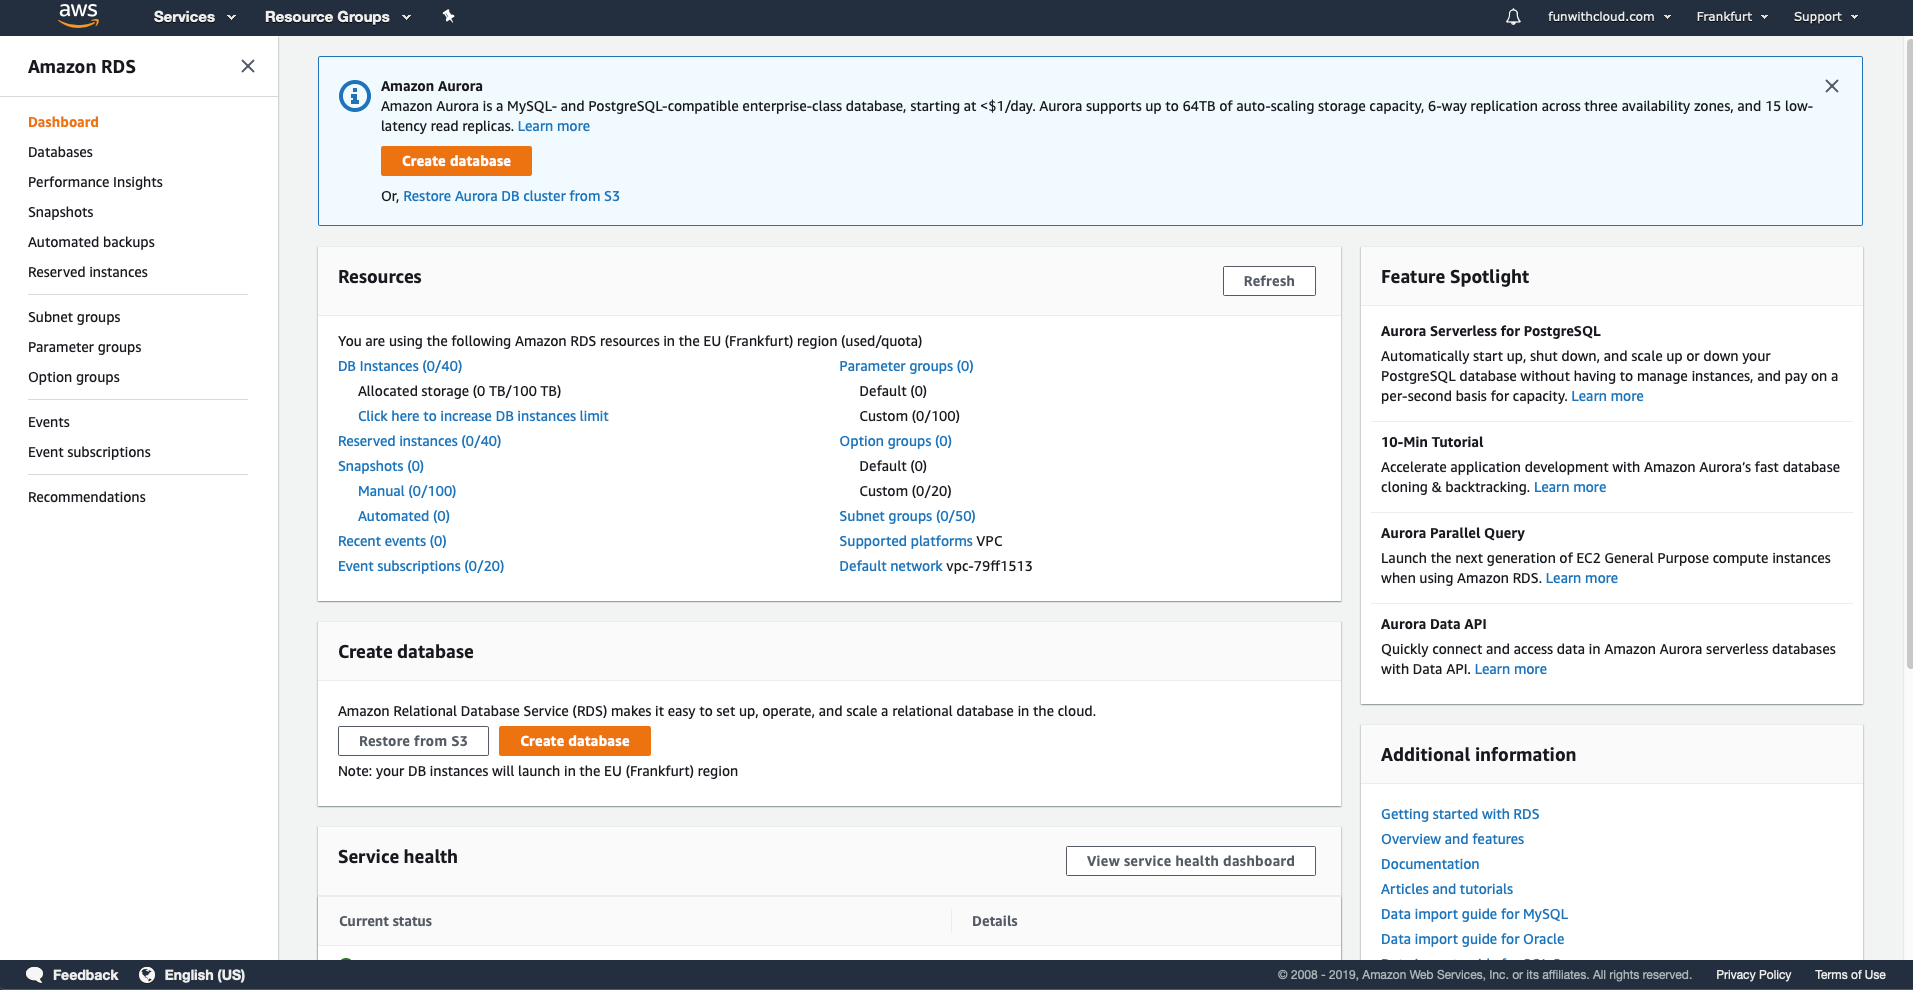The height and width of the screenshot is (990, 1913).
Task: Open the Frankfurt region selector
Action: pyautogui.click(x=1732, y=17)
